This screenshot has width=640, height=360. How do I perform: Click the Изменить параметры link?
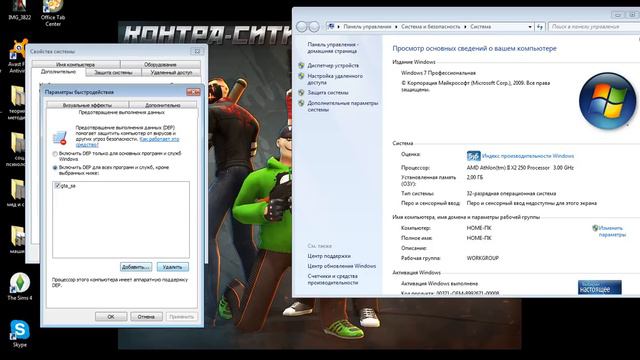612,231
